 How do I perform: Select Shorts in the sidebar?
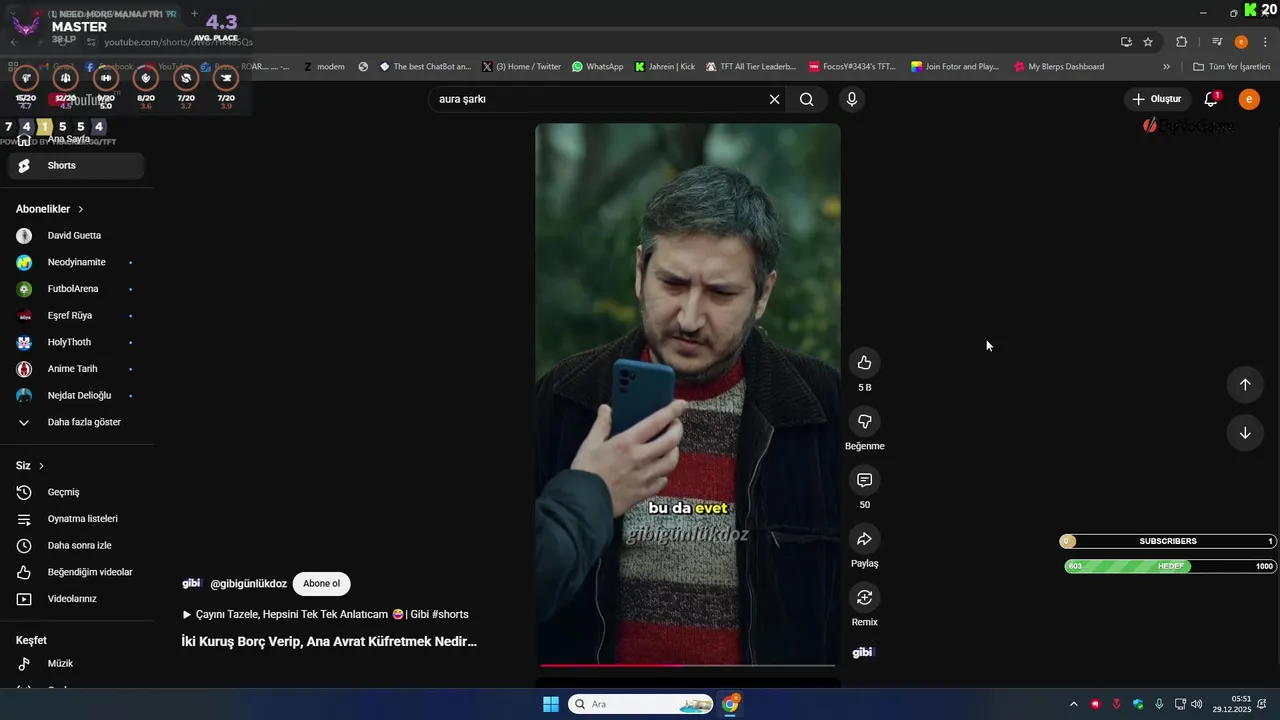click(76, 166)
